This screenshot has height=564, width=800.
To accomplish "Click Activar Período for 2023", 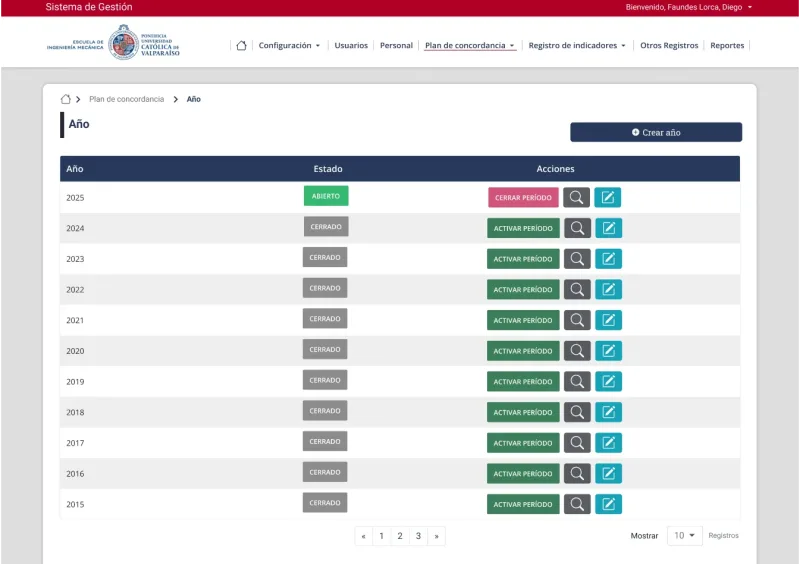I will pos(523,259).
